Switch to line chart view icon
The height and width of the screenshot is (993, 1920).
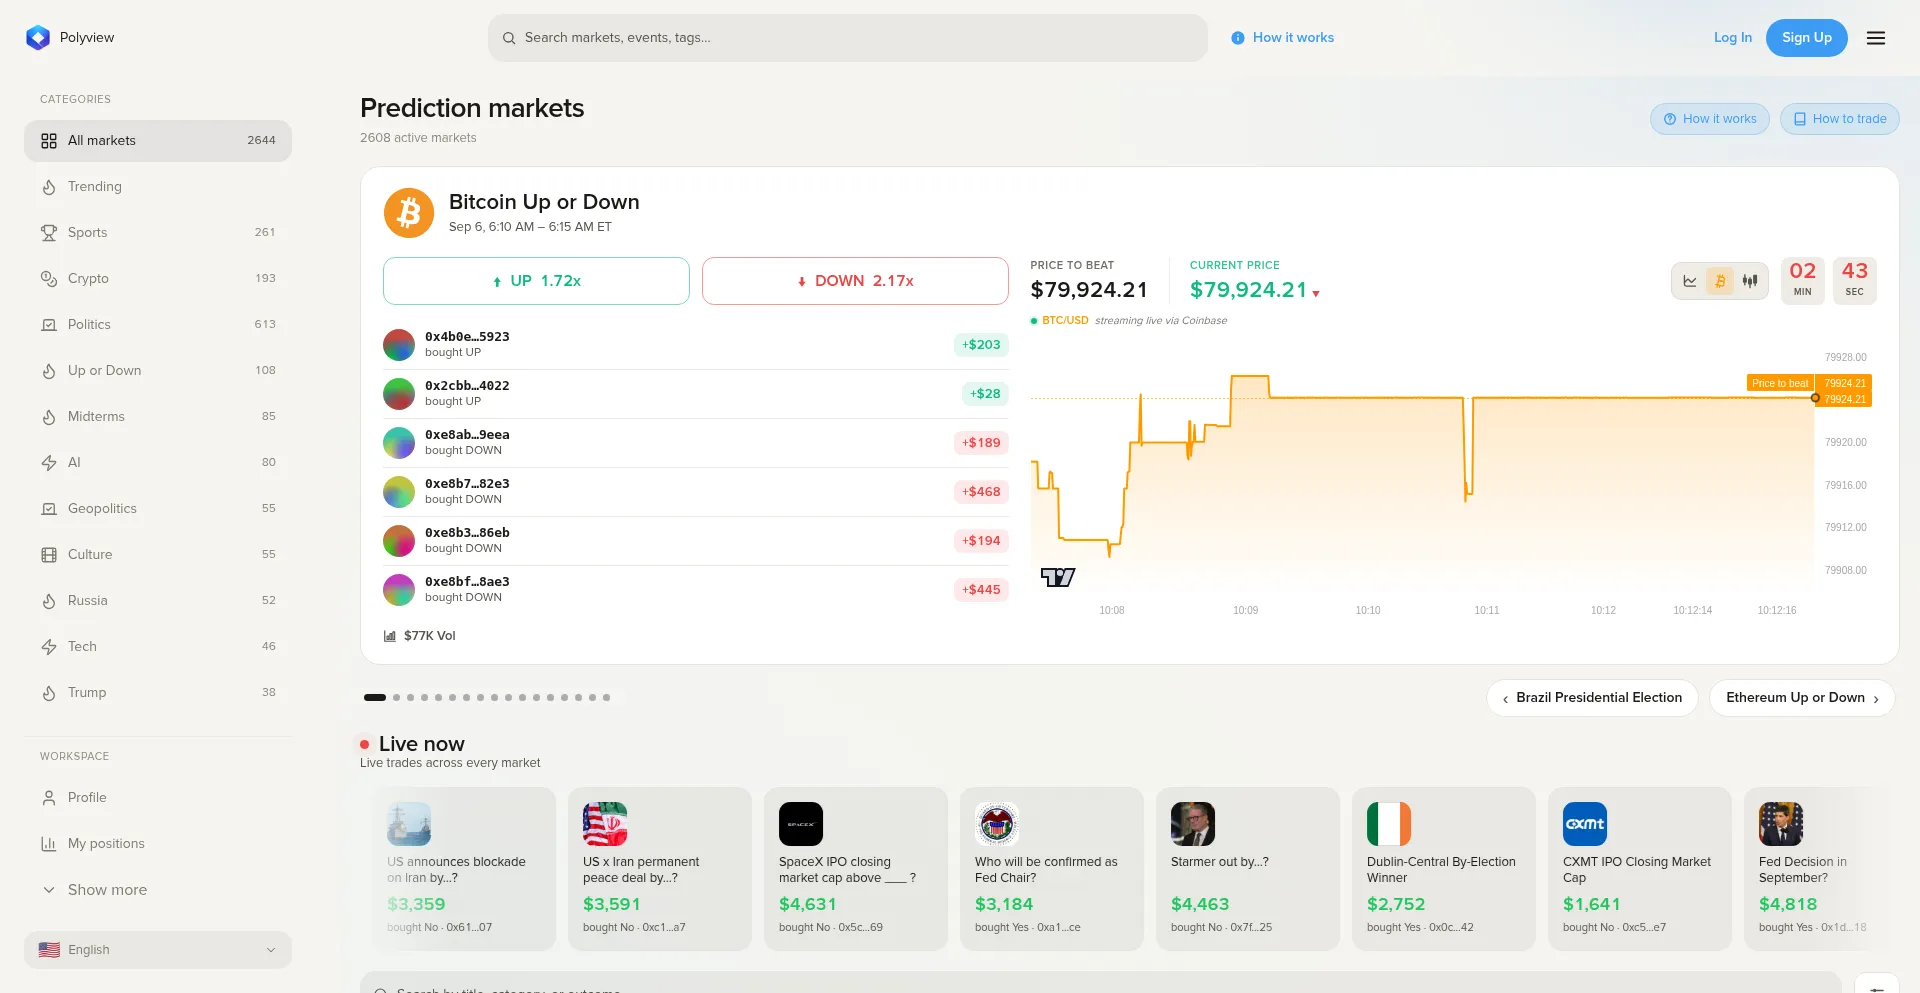1690,281
